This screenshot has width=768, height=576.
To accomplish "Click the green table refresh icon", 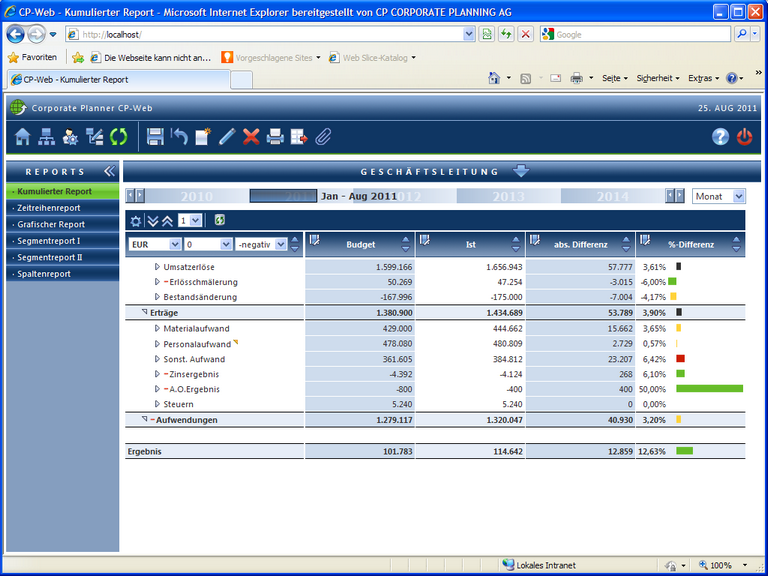I will coord(219,220).
